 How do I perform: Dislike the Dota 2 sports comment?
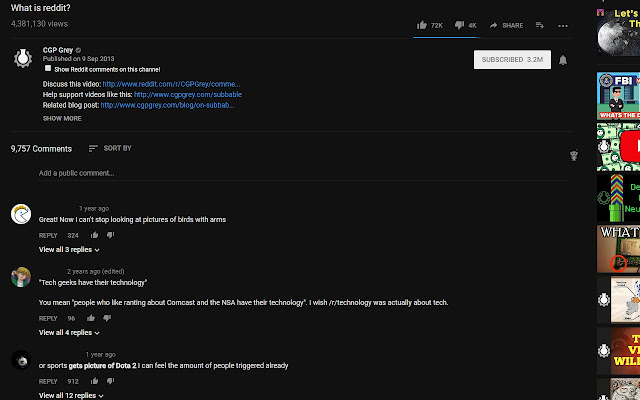[110, 381]
